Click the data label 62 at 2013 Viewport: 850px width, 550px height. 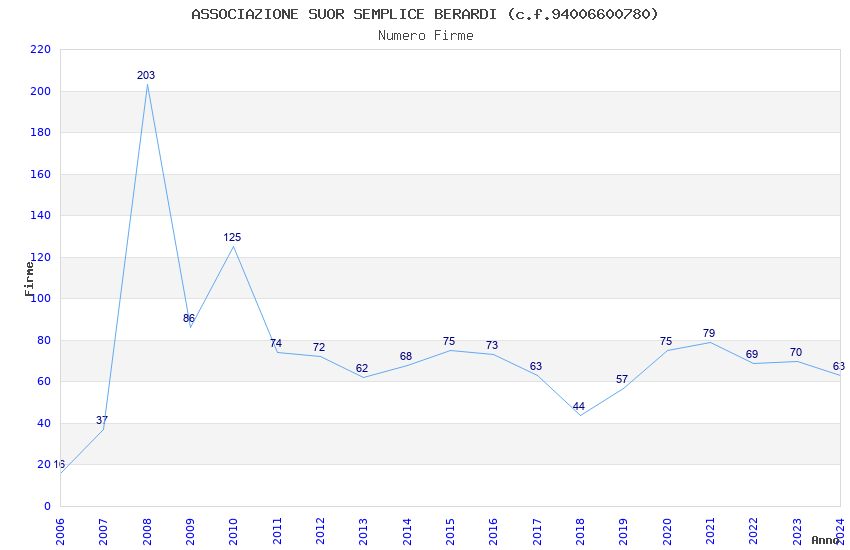tap(362, 368)
